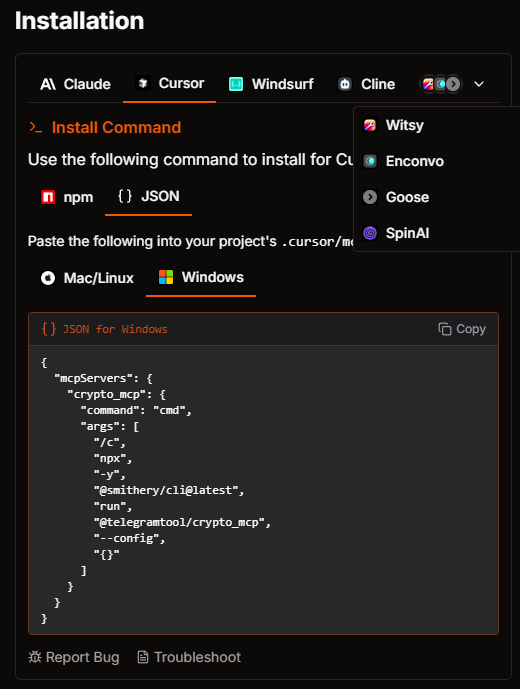Click the Windows four-color logo icon
This screenshot has width=520, height=689.
click(x=166, y=277)
